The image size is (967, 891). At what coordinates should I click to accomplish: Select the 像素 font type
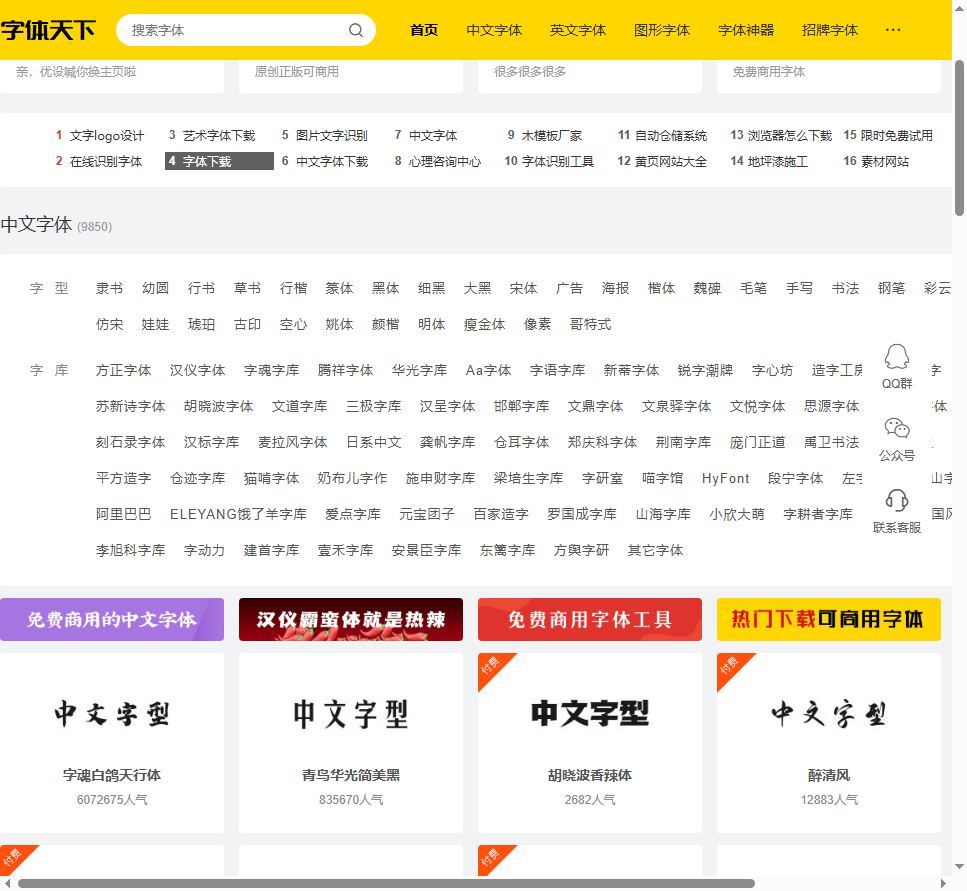[537, 324]
